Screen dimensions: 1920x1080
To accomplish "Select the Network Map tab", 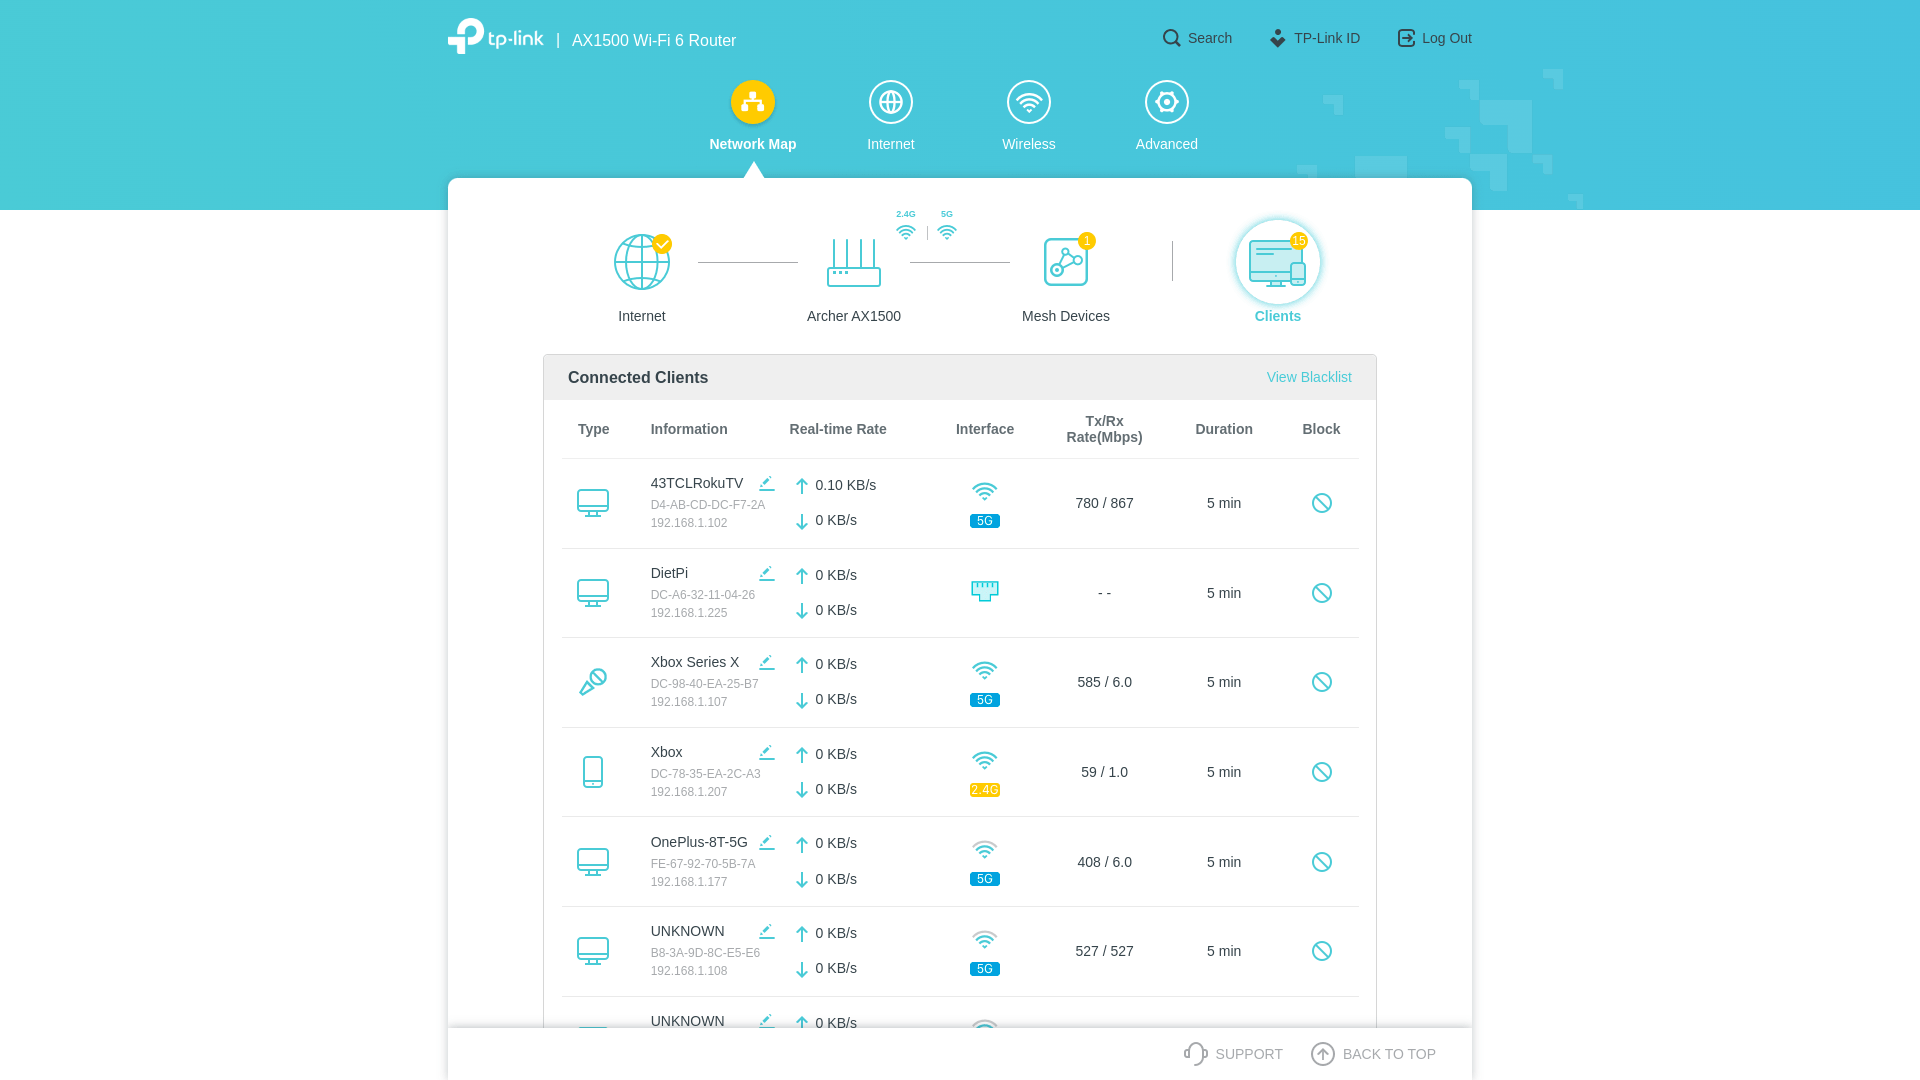I will pyautogui.click(x=752, y=115).
